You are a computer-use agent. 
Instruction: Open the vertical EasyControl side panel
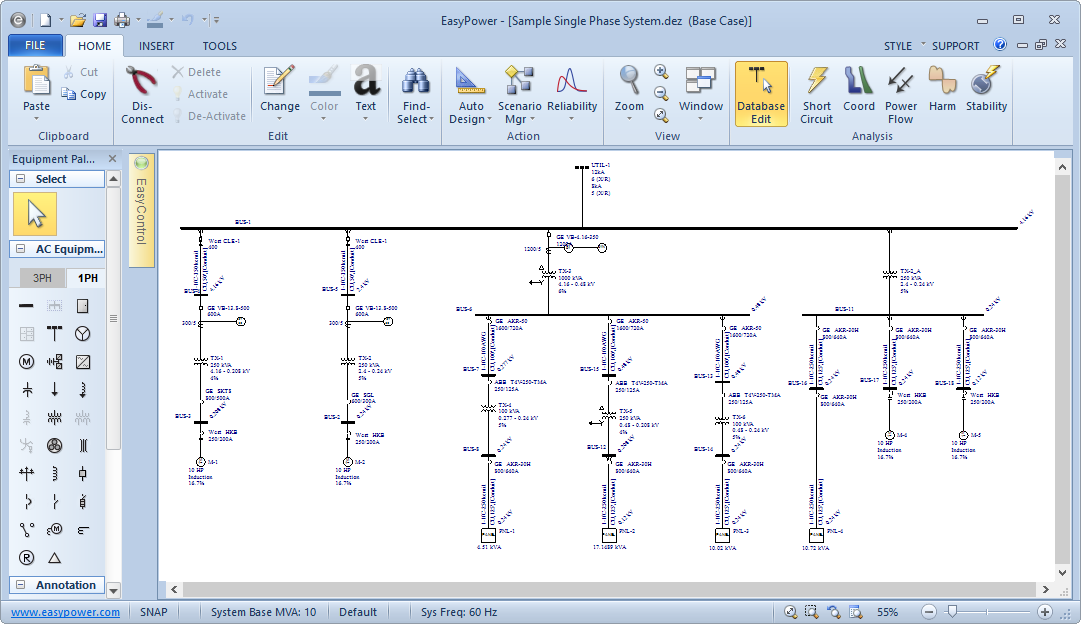[x=141, y=210]
